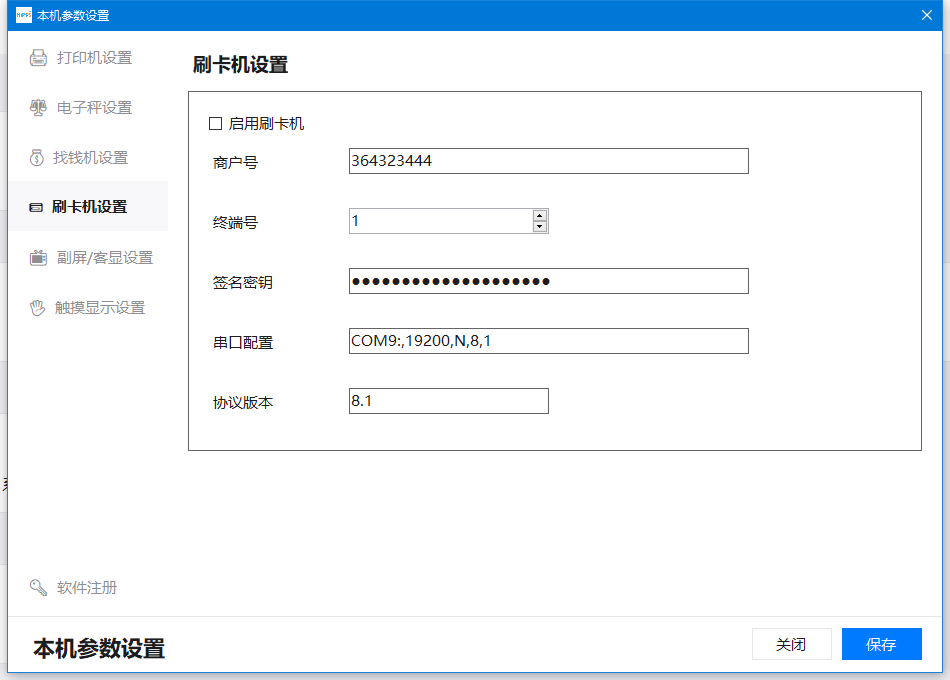
Task: Switch to 电子秤设置 section
Action: (88, 108)
